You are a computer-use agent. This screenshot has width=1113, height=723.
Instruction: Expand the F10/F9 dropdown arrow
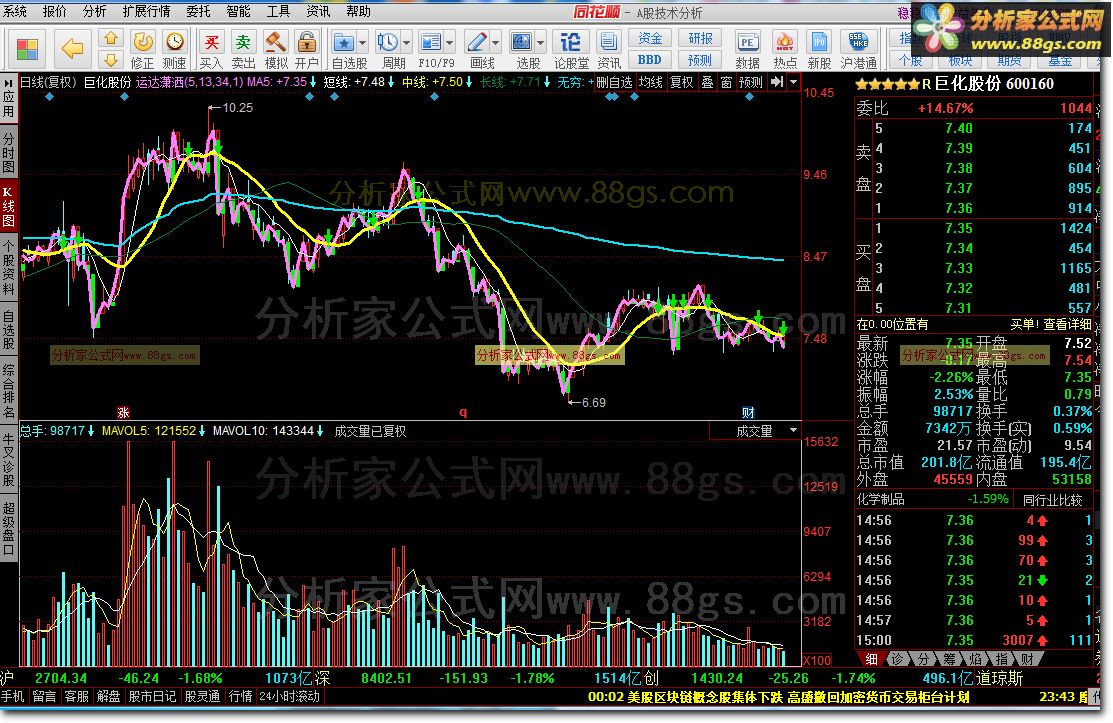449,43
